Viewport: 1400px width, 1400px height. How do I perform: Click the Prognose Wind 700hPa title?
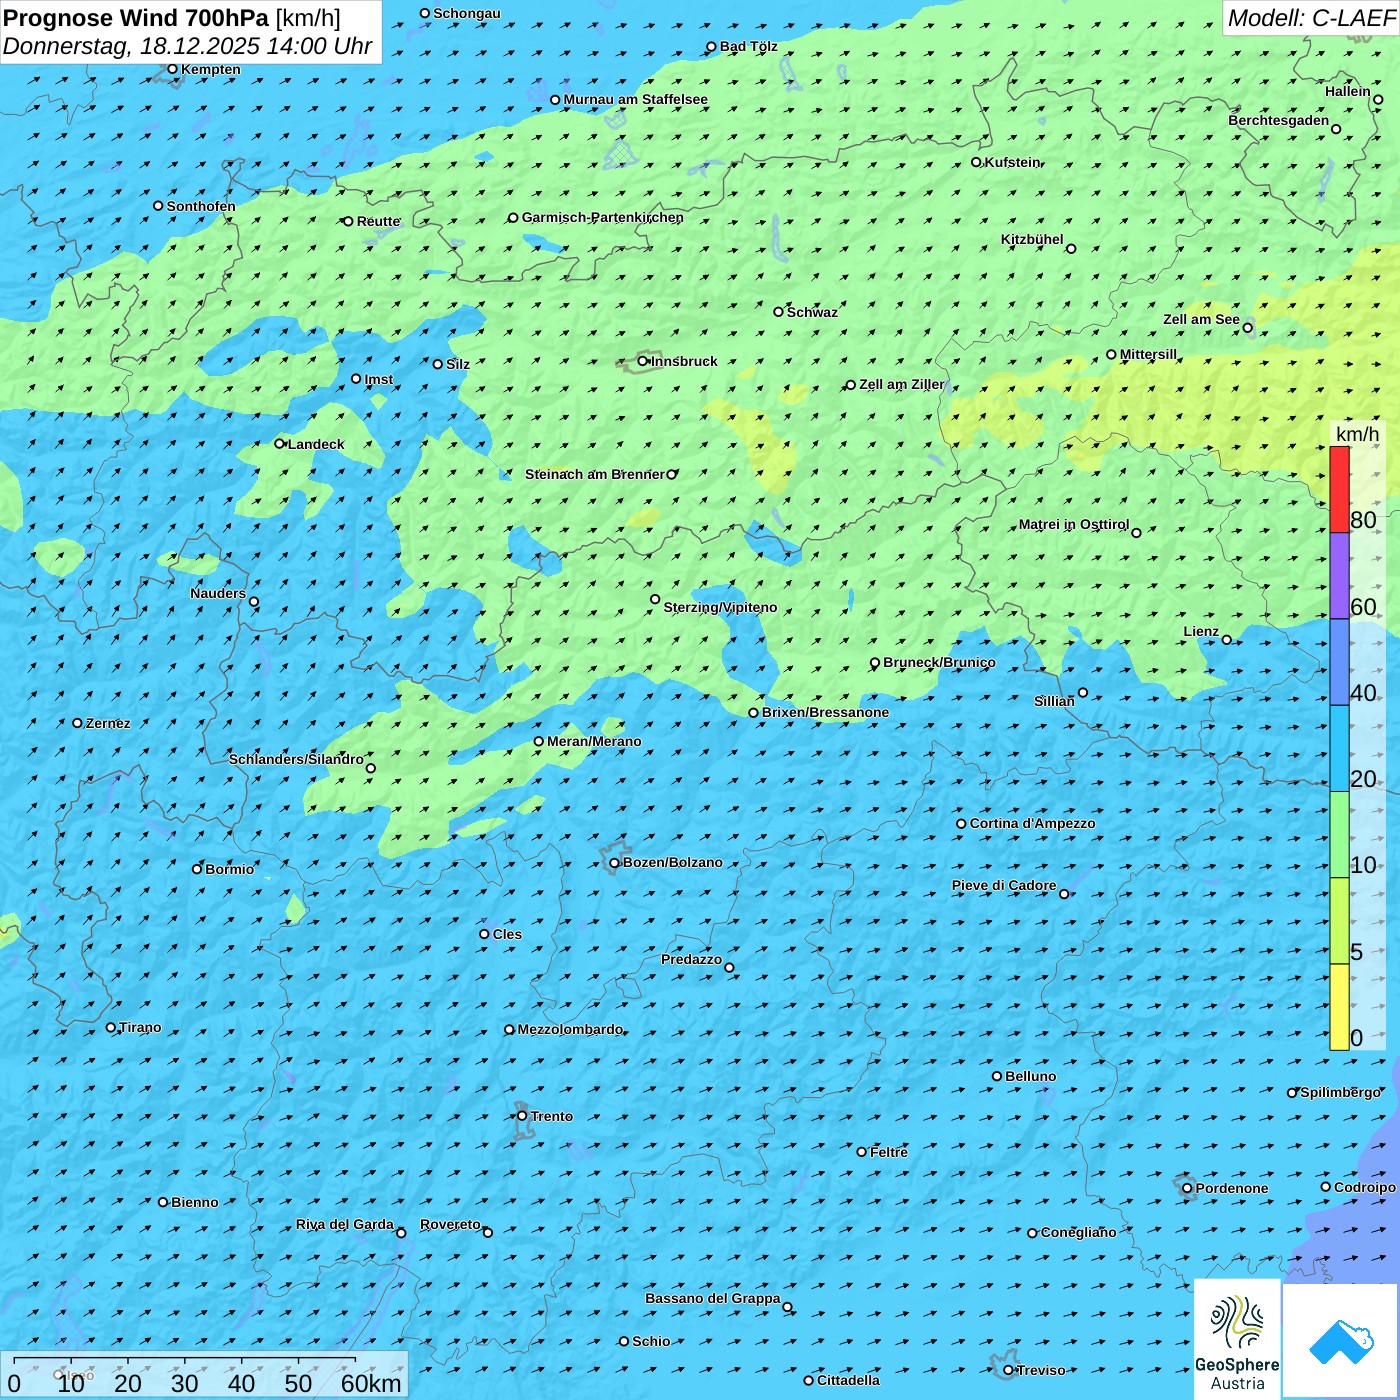(x=172, y=18)
